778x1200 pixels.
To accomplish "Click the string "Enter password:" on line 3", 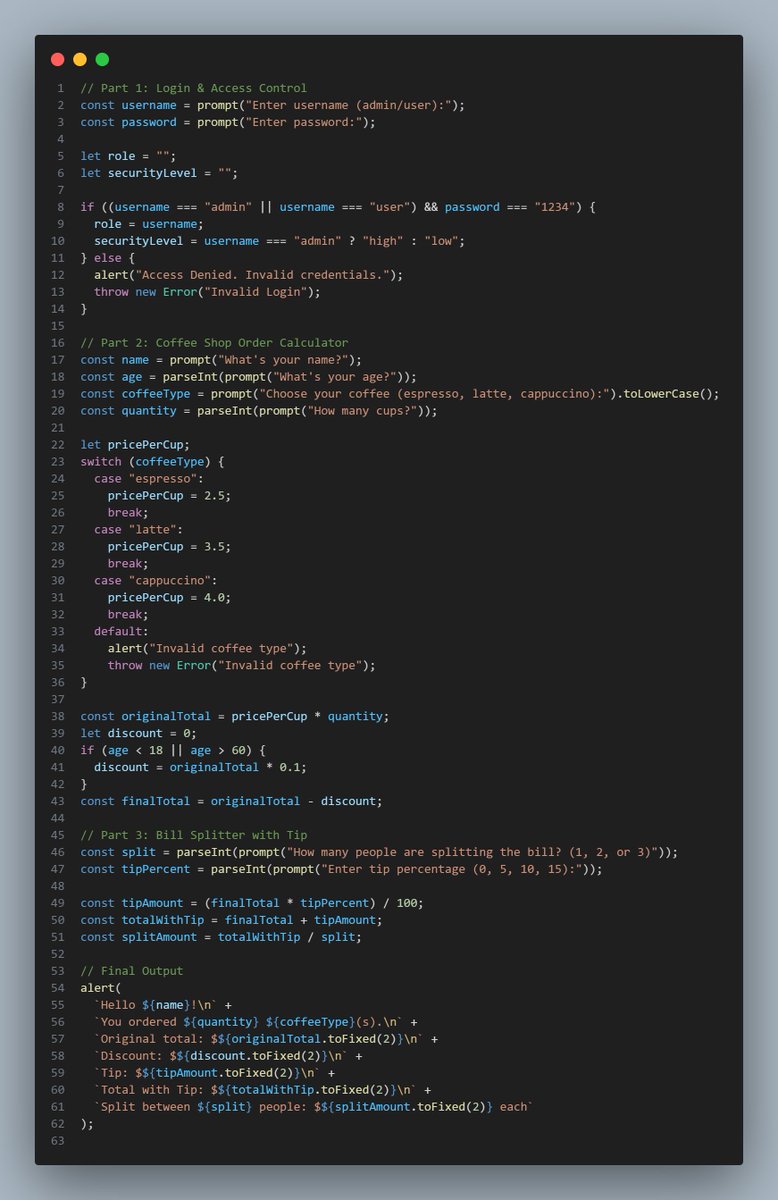I will point(306,122).
